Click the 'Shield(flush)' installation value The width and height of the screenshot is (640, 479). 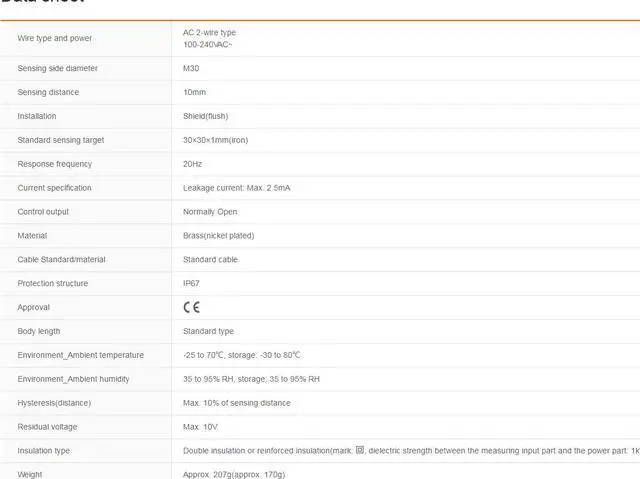[x=205, y=116]
